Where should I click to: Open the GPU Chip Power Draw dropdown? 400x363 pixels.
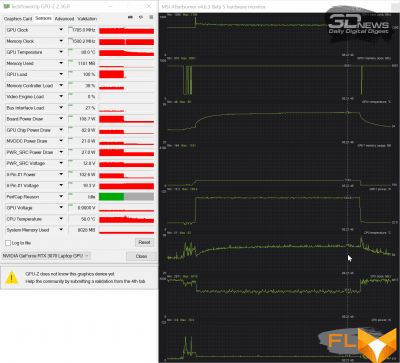61,130
